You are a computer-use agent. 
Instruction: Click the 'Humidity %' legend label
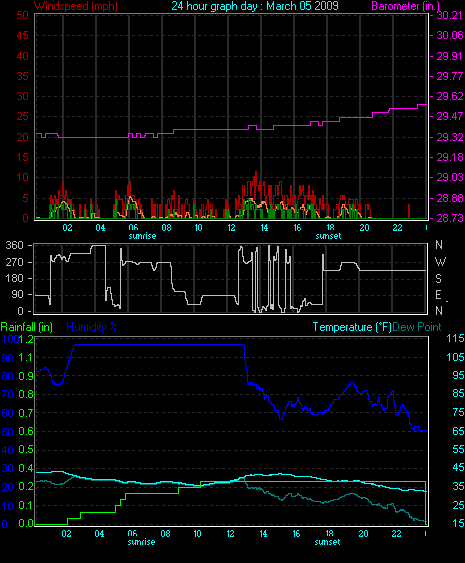92,327
